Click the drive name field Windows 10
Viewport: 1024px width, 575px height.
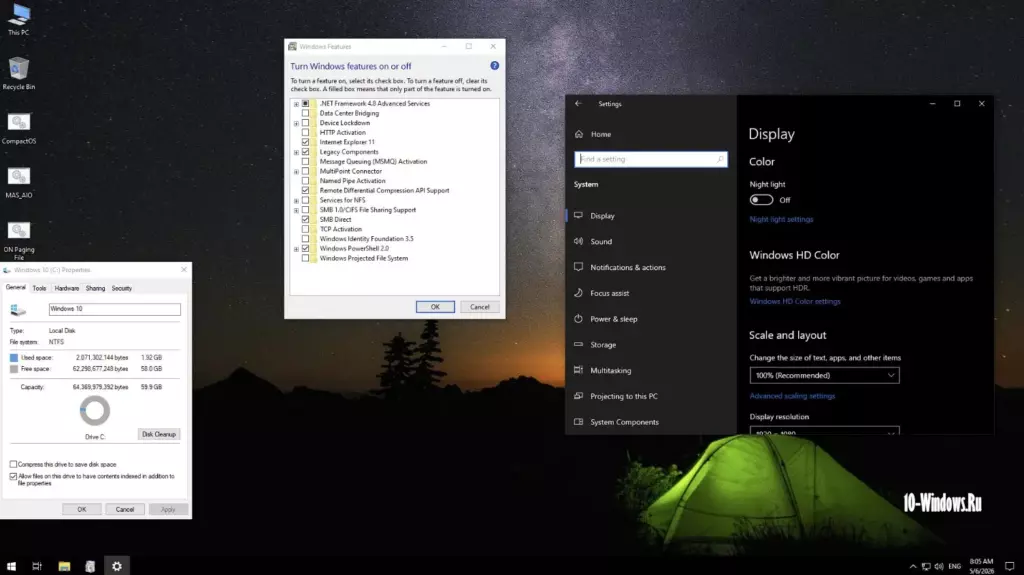(x=114, y=308)
